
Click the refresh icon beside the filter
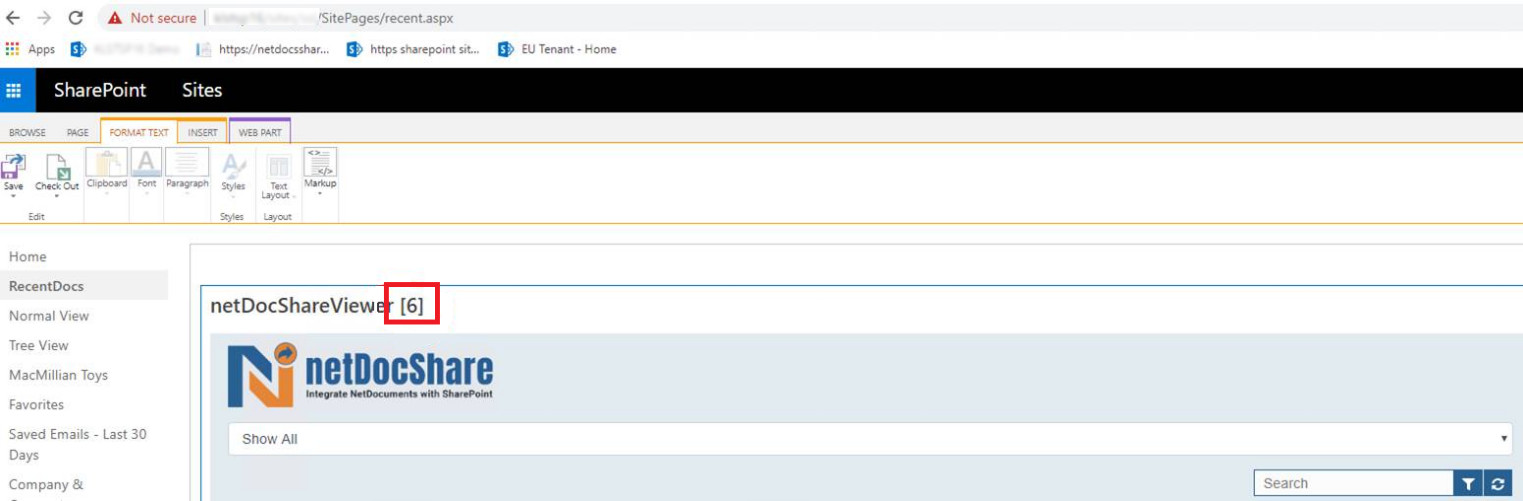coord(1497,483)
